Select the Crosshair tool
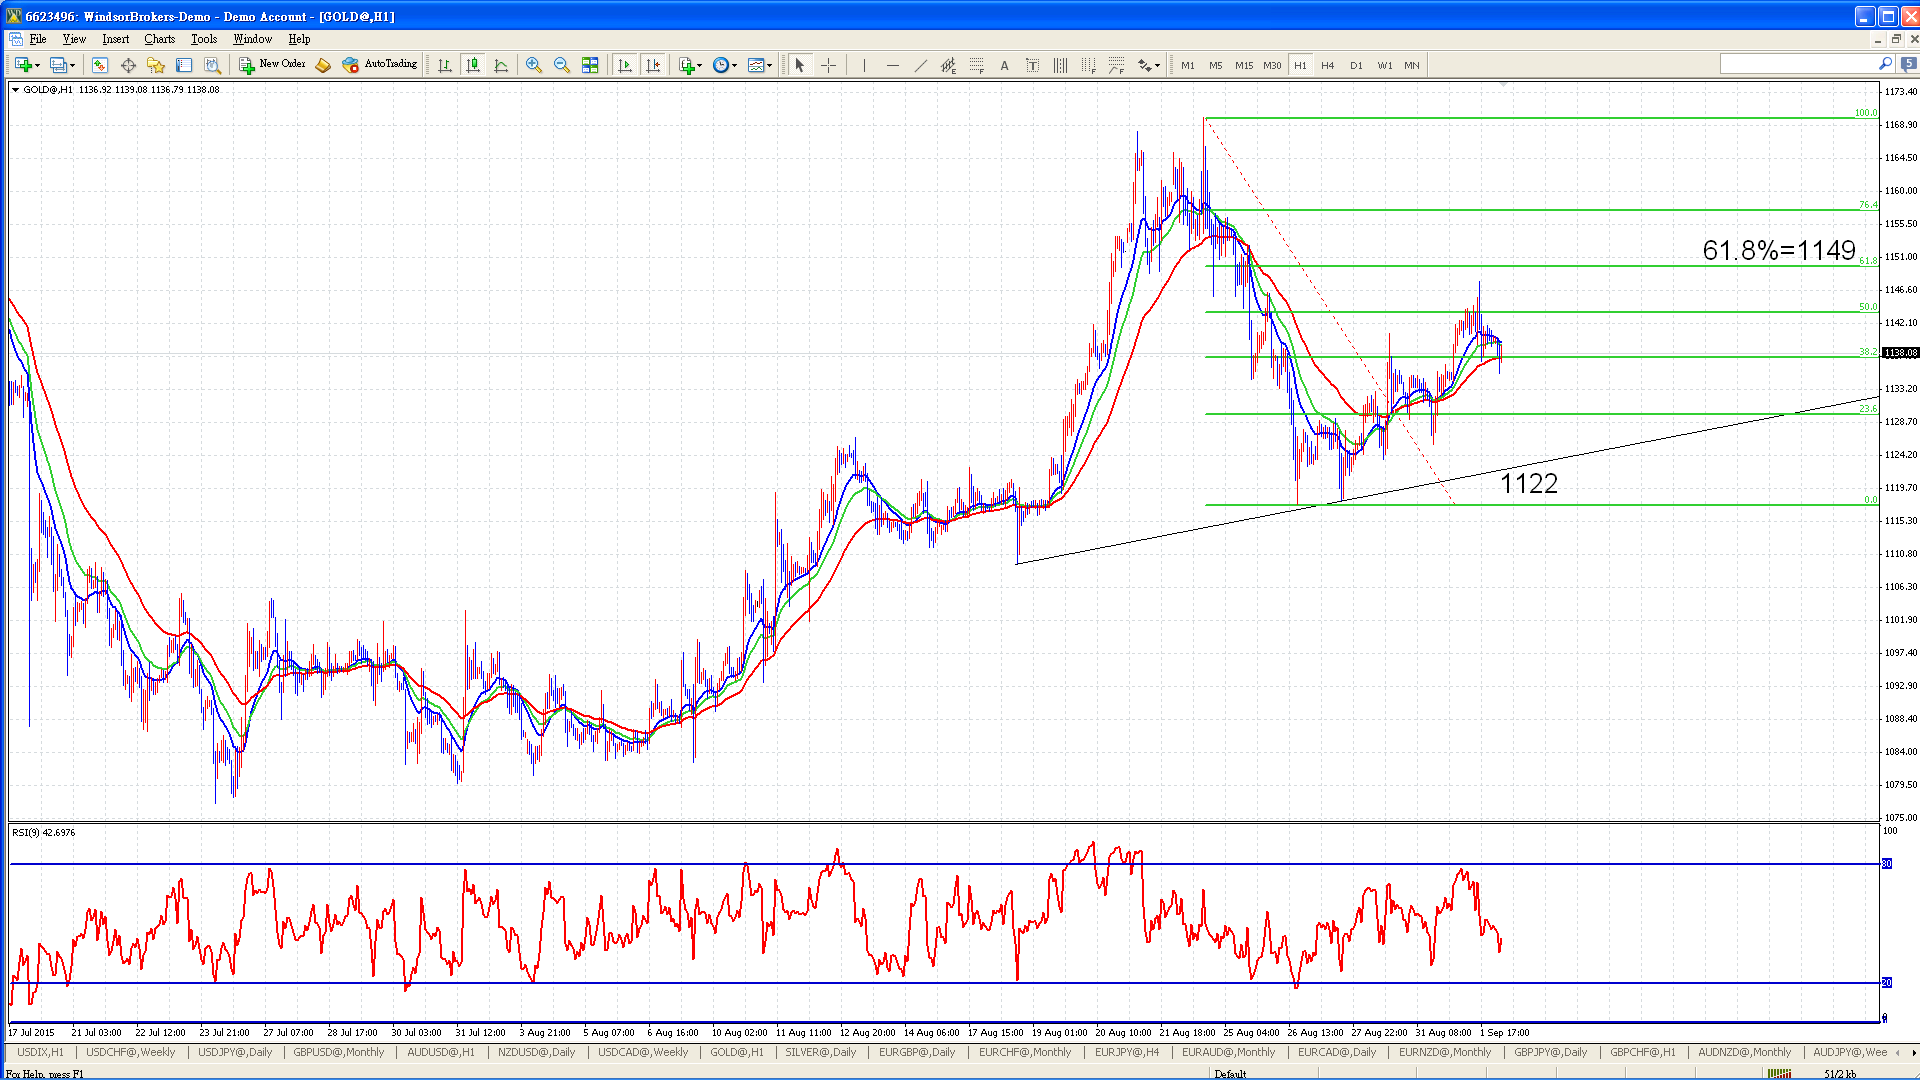 [828, 65]
